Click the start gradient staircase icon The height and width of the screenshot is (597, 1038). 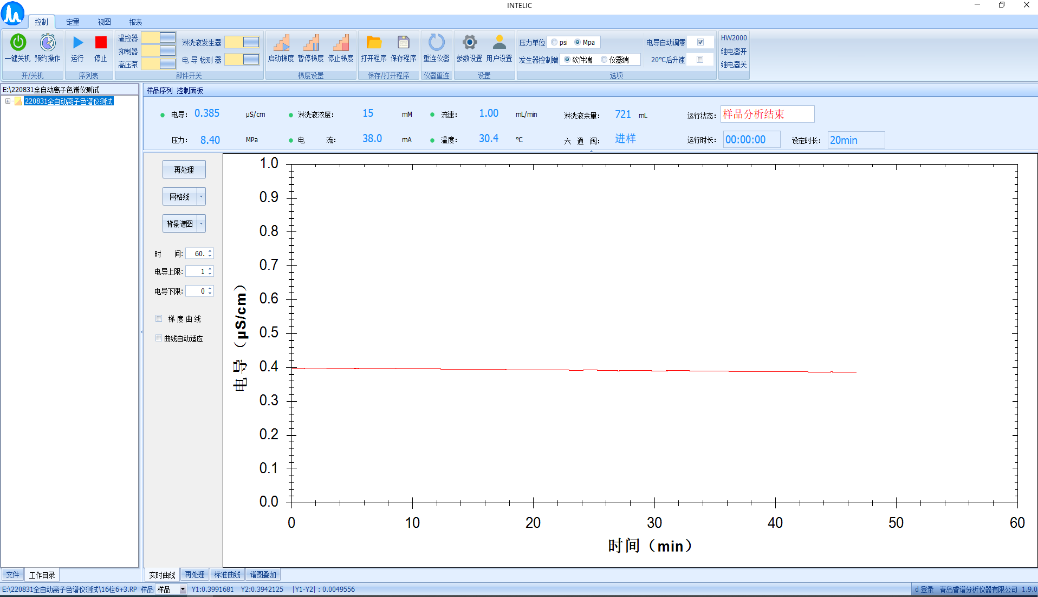click(281, 43)
